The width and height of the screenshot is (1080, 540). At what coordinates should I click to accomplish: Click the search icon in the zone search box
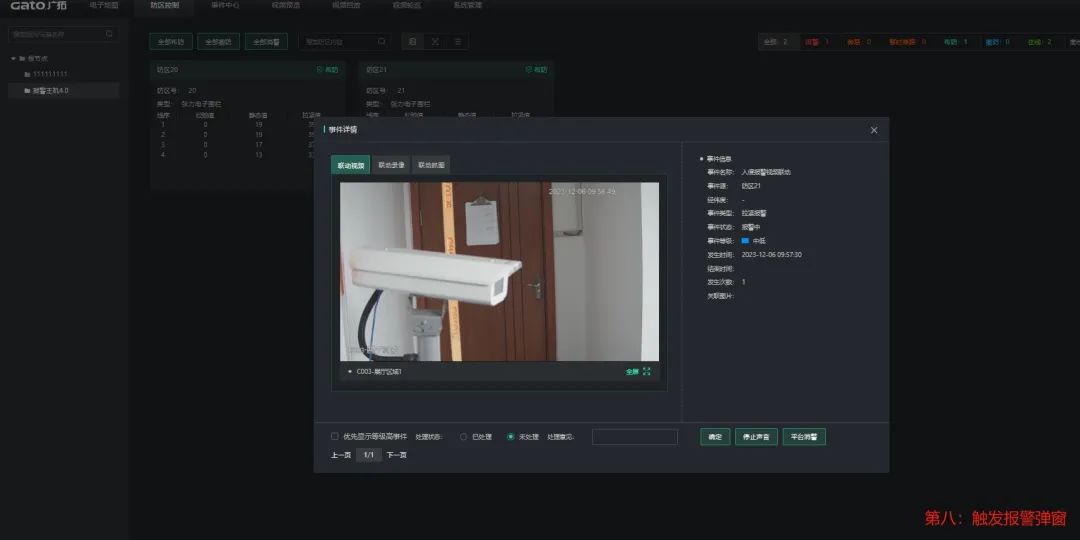pos(381,42)
